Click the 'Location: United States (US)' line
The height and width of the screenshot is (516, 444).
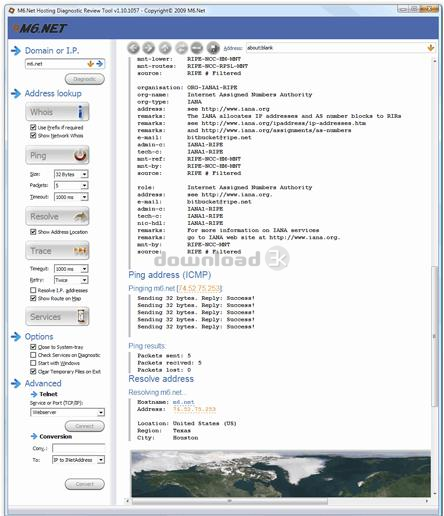pyautogui.click(x=187, y=423)
